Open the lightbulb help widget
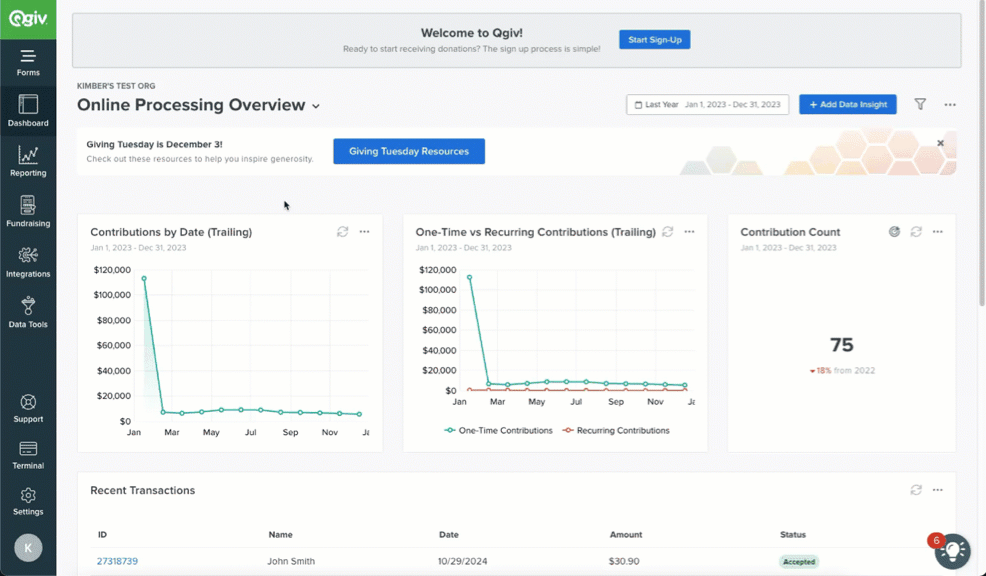Viewport: 986px width, 576px height. coord(952,551)
